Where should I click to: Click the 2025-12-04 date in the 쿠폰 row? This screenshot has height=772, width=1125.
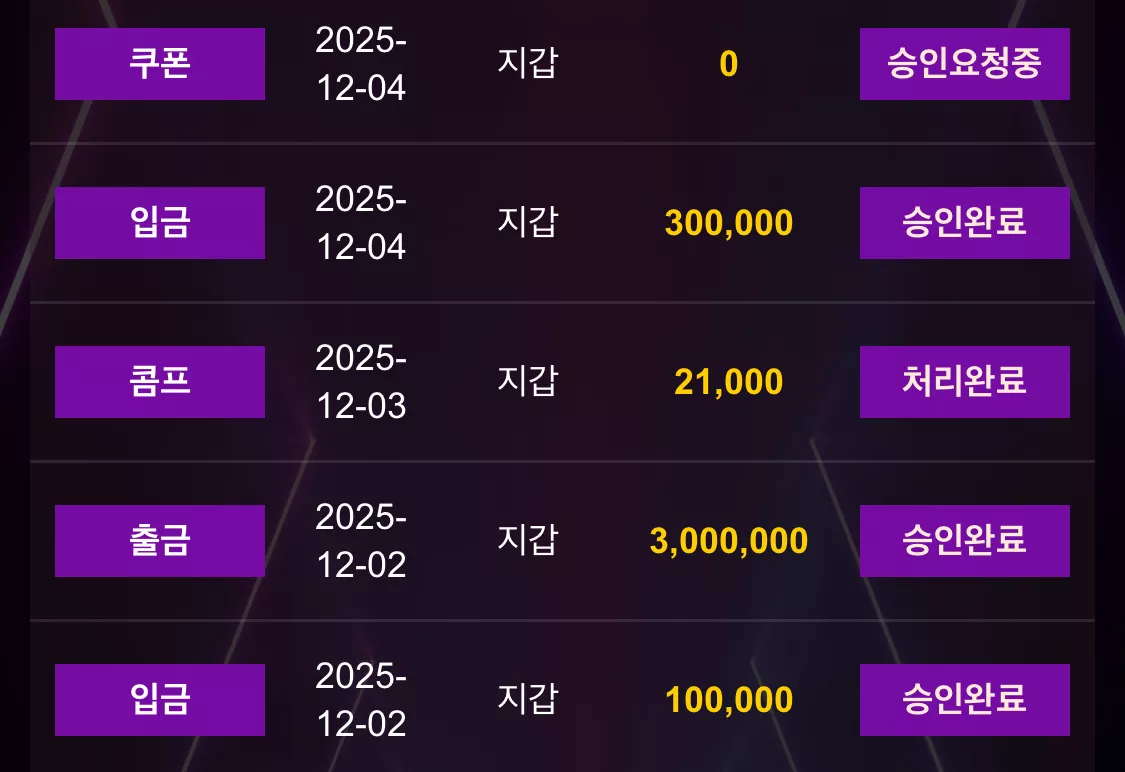click(x=361, y=64)
